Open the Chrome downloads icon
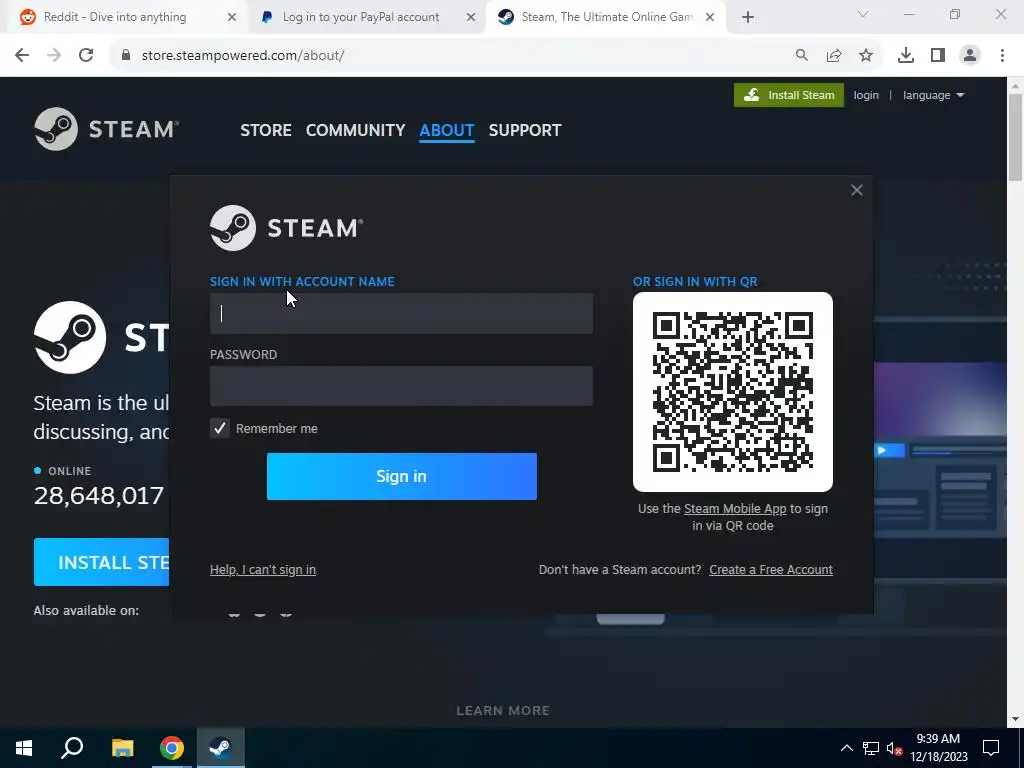1024x768 pixels. coord(906,56)
